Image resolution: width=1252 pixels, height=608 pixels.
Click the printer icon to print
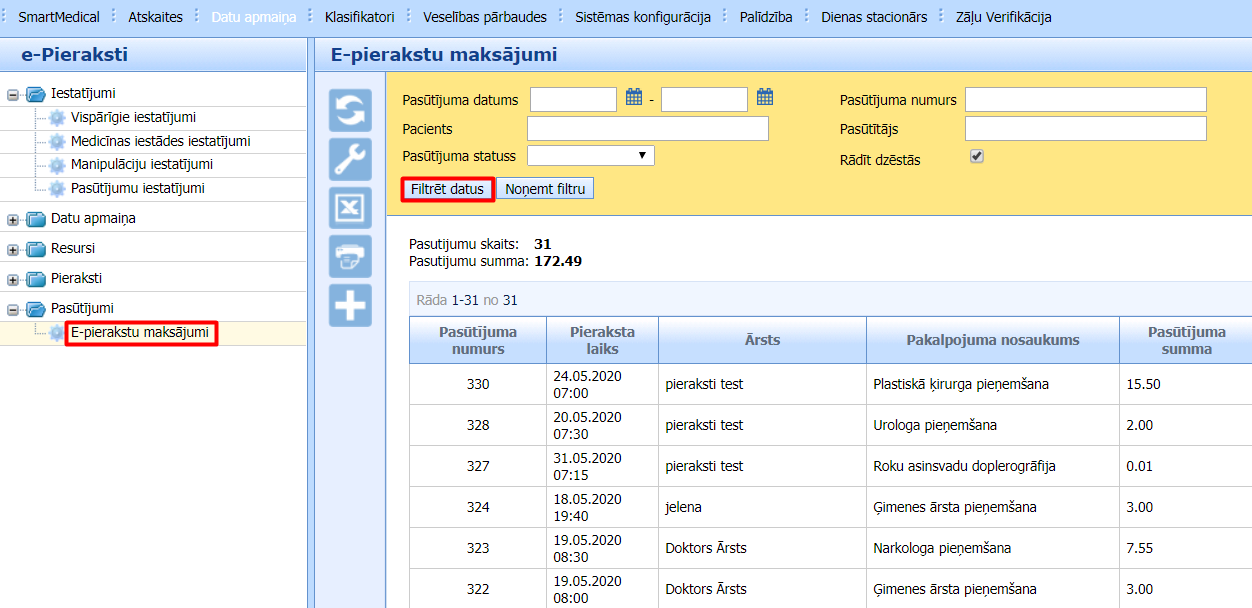351,257
